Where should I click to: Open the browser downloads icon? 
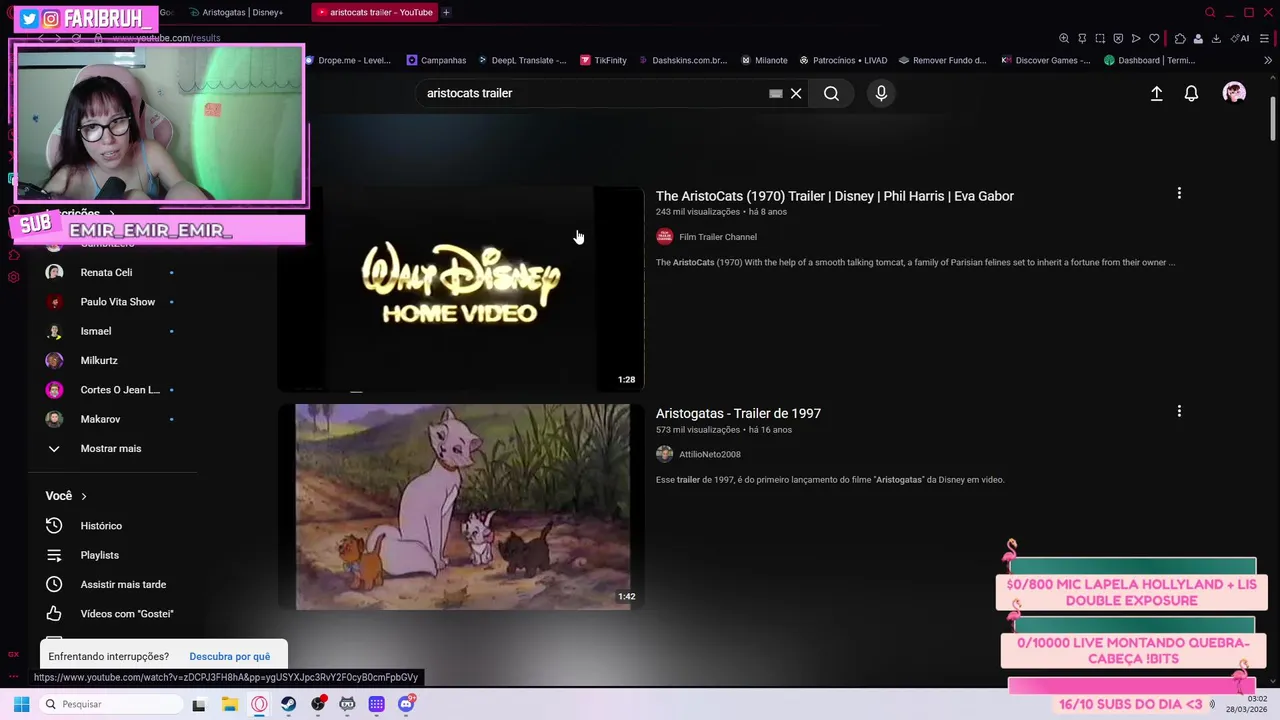pyautogui.click(x=1216, y=38)
